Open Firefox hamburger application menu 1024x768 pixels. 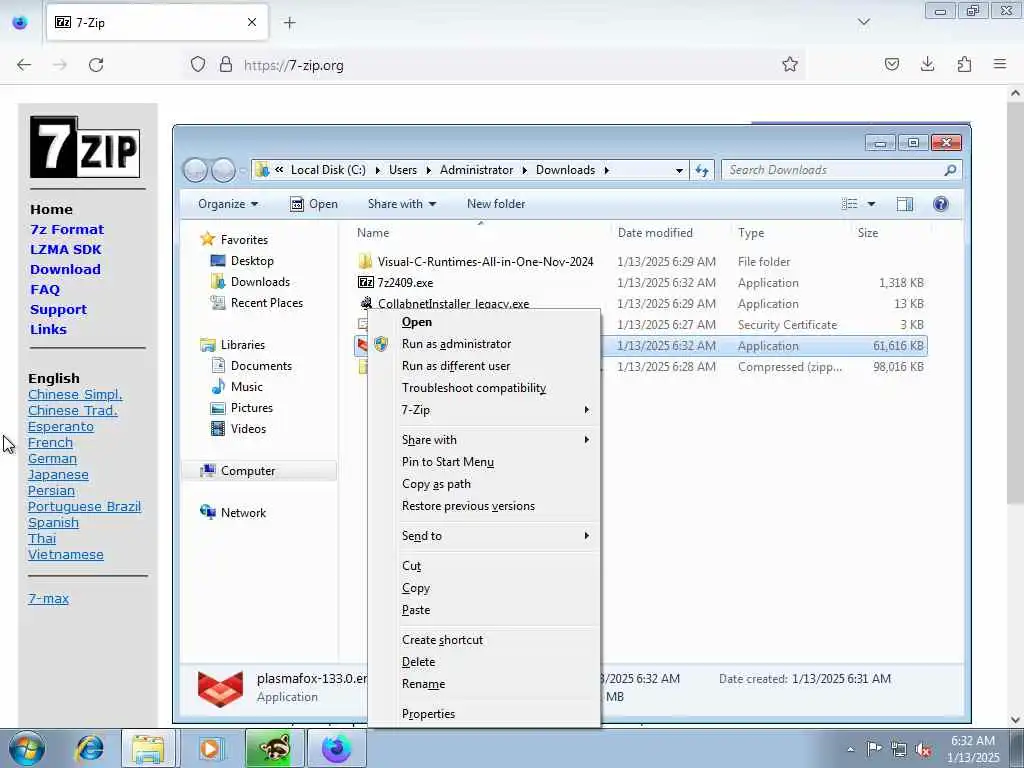[1000, 64]
